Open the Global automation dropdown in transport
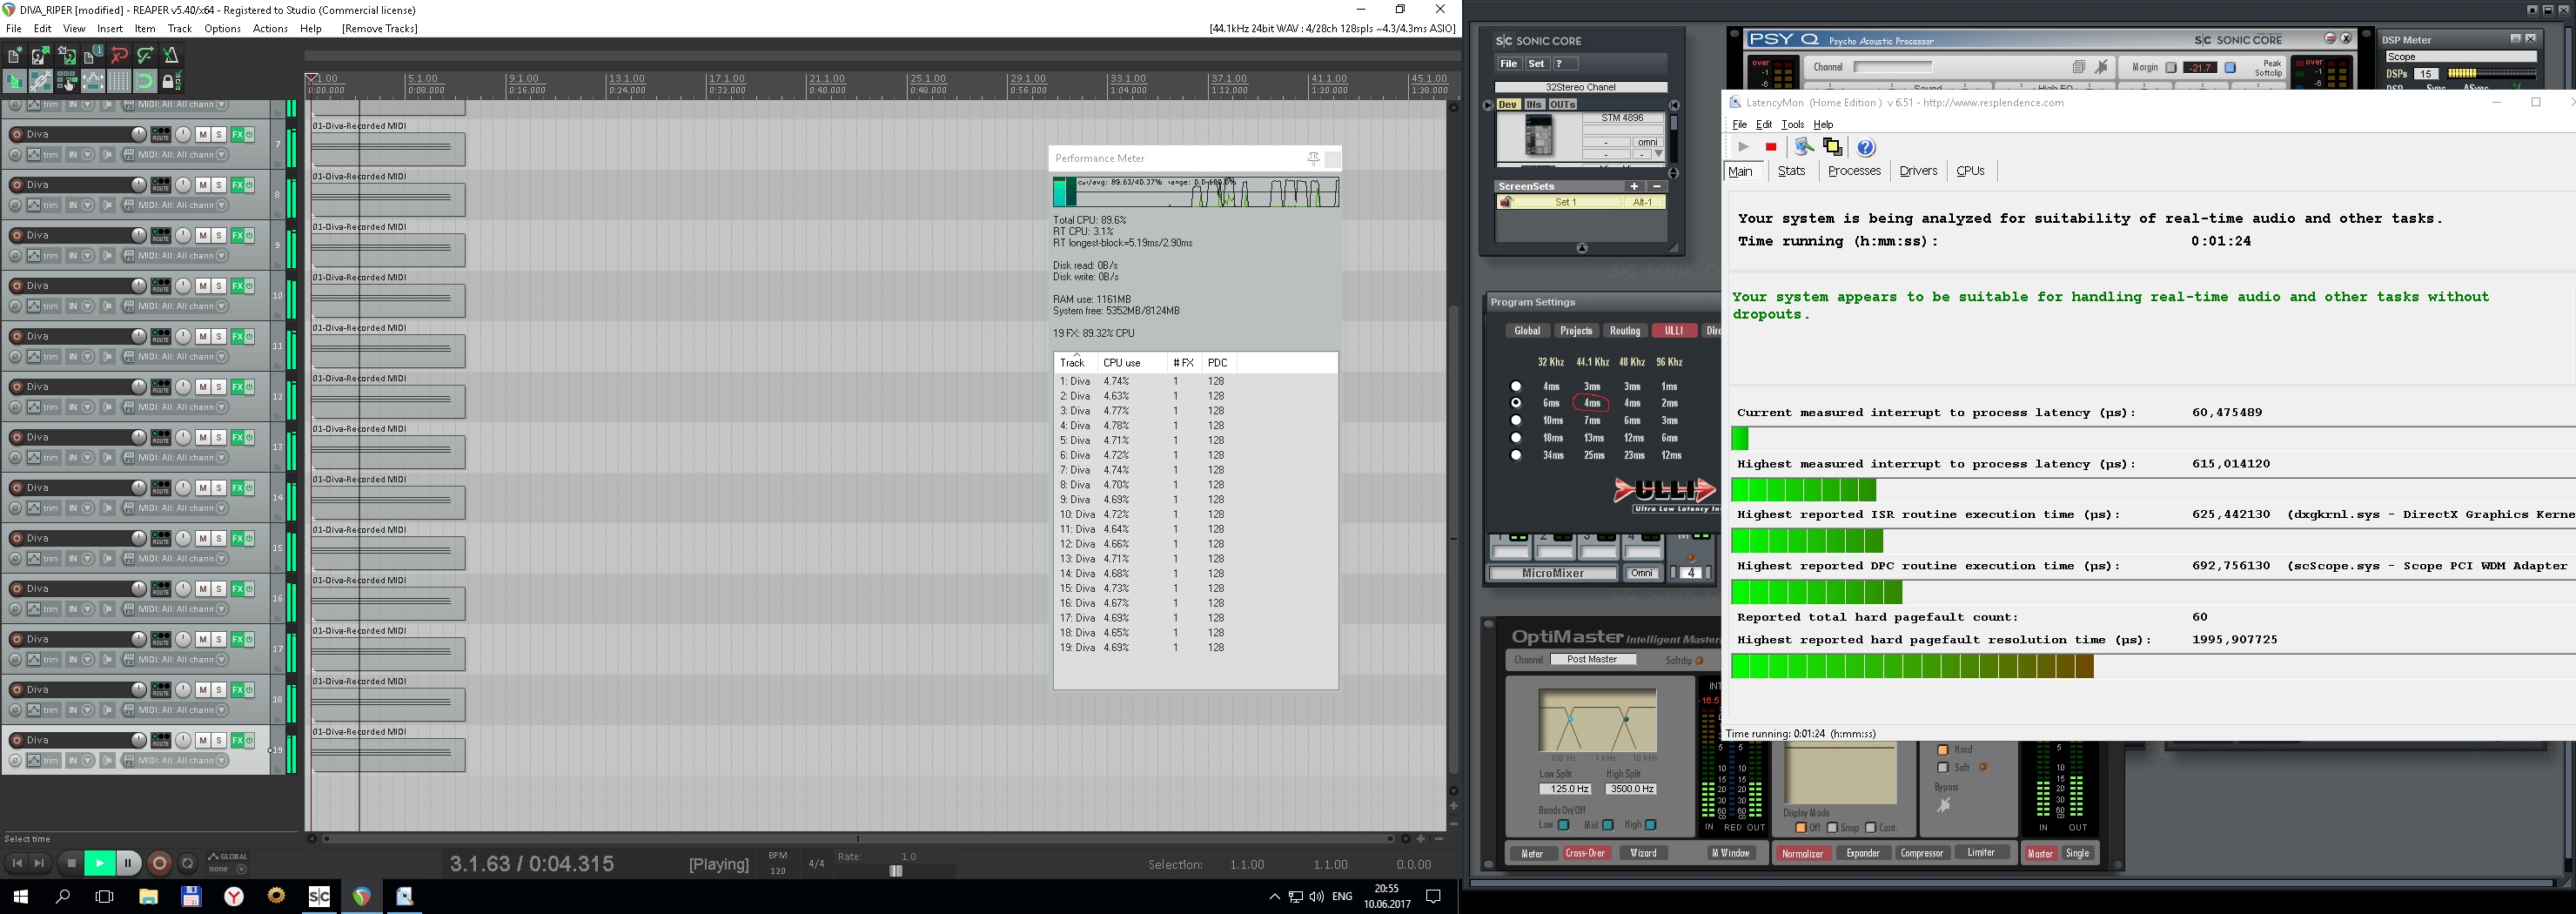2576x914 pixels. [240, 869]
